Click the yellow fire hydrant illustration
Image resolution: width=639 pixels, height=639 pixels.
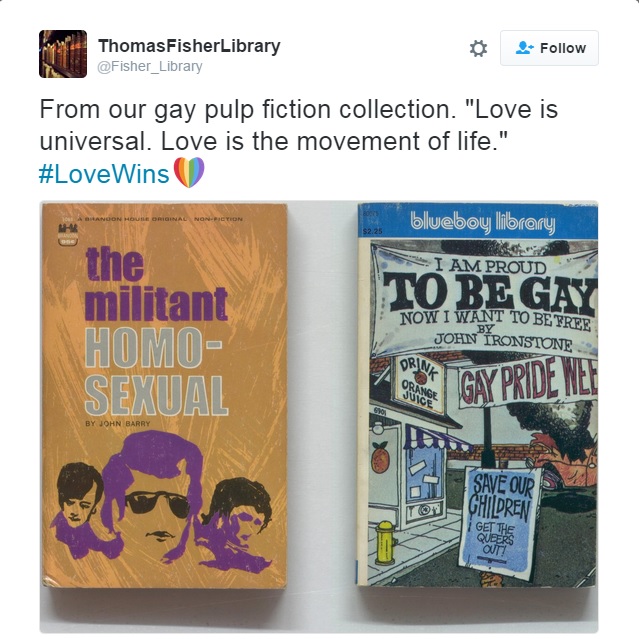(x=385, y=542)
